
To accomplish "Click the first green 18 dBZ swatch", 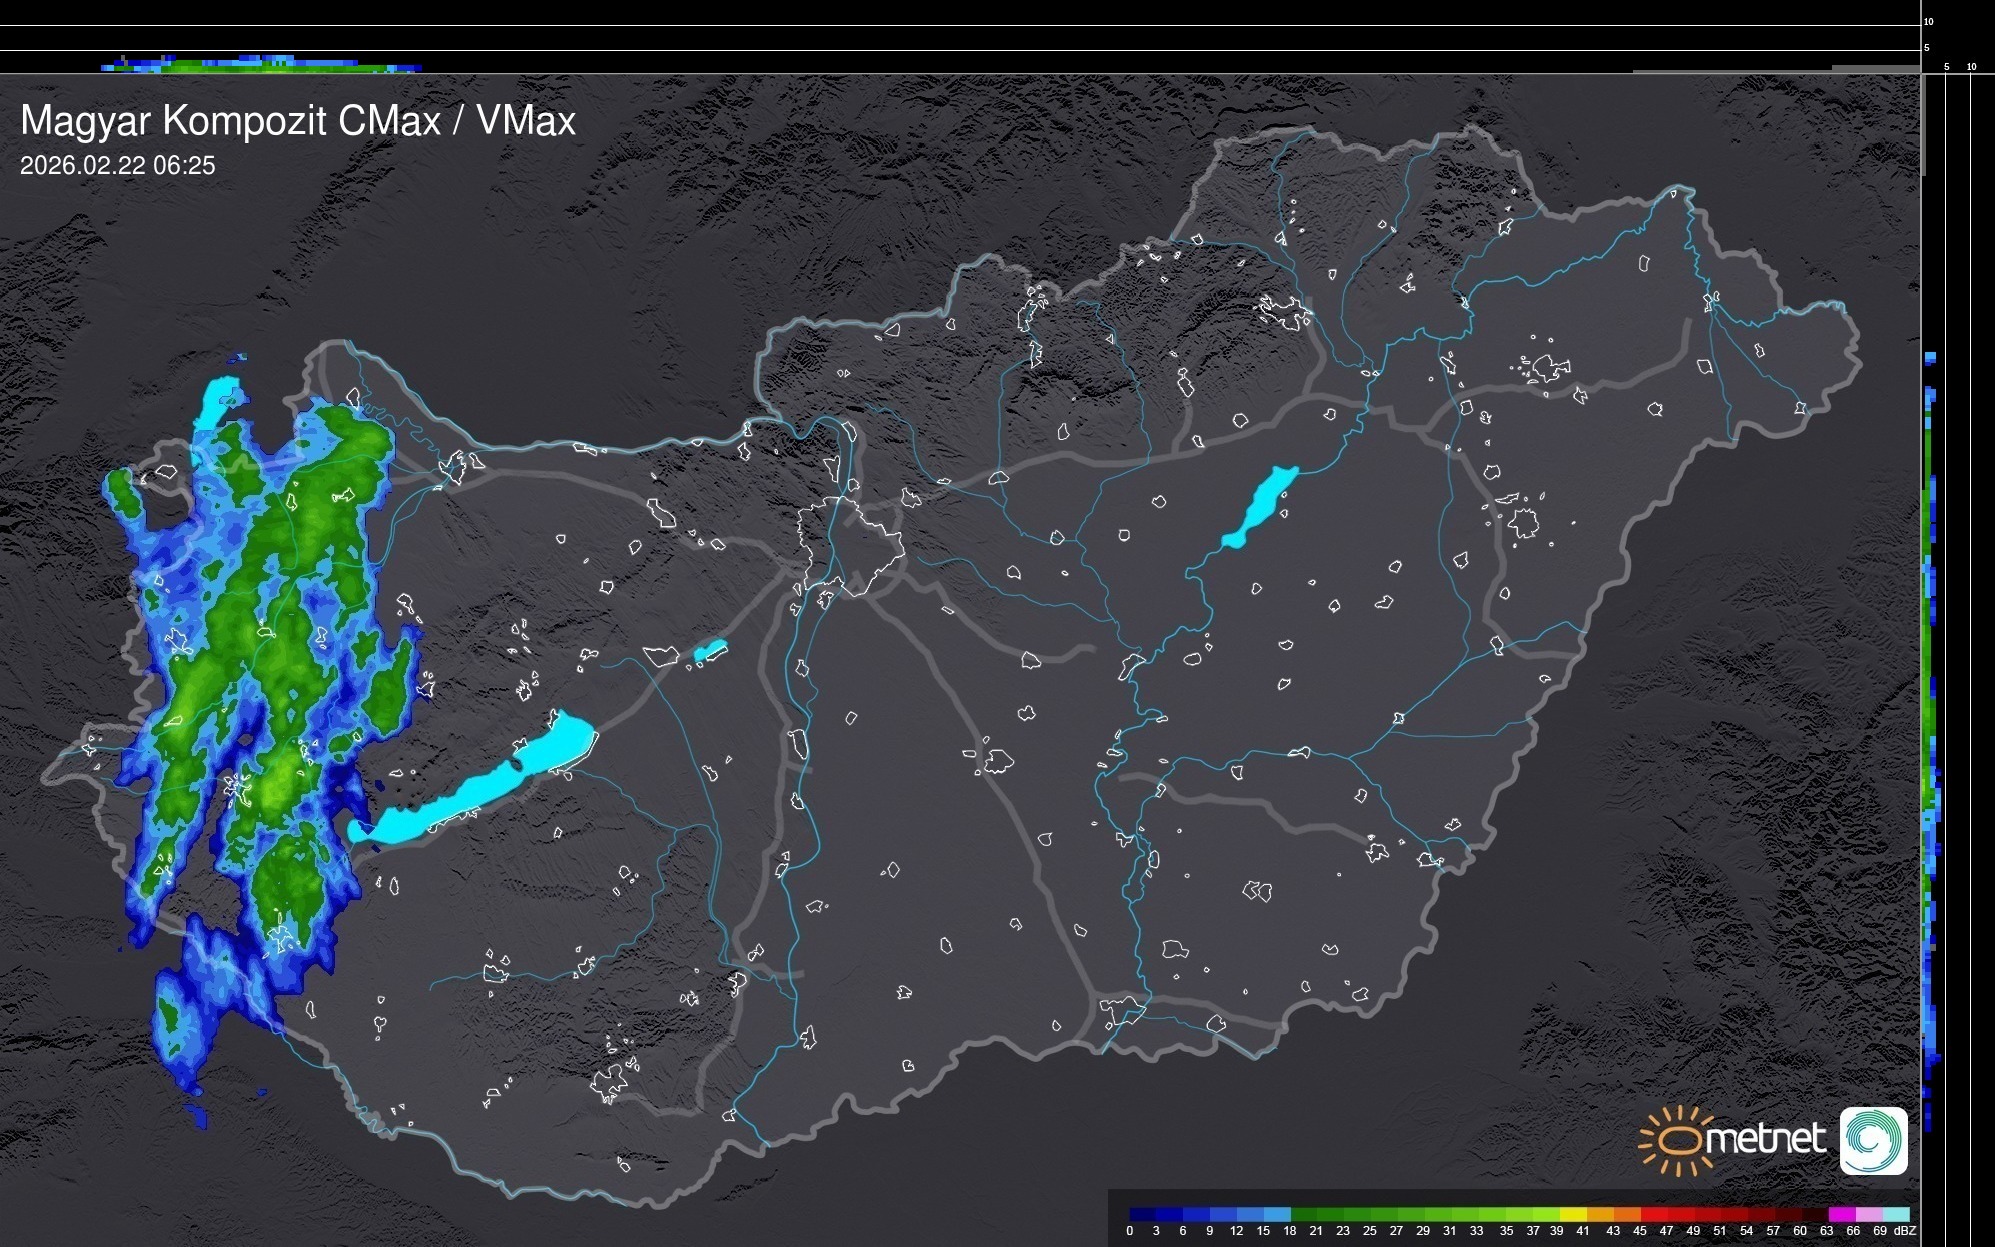I will pyautogui.click(x=1304, y=1214).
